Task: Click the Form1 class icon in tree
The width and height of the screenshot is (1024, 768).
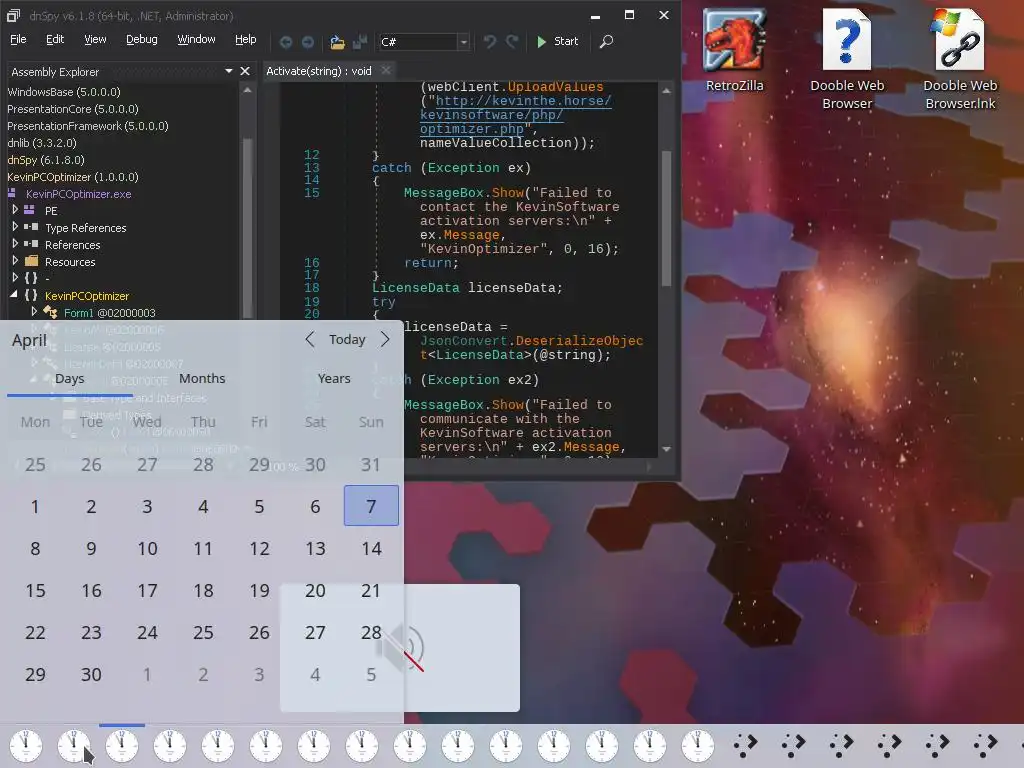Action: coord(50,312)
